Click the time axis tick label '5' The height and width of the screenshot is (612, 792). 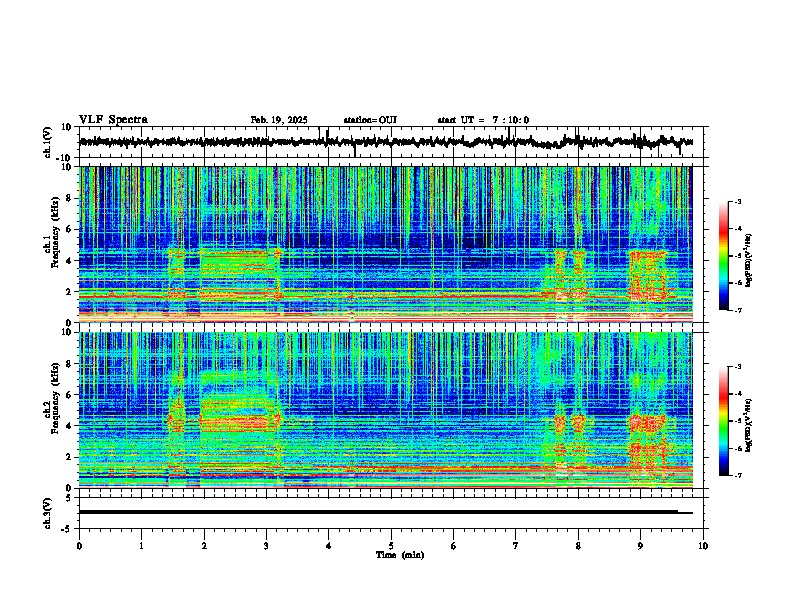click(x=391, y=545)
